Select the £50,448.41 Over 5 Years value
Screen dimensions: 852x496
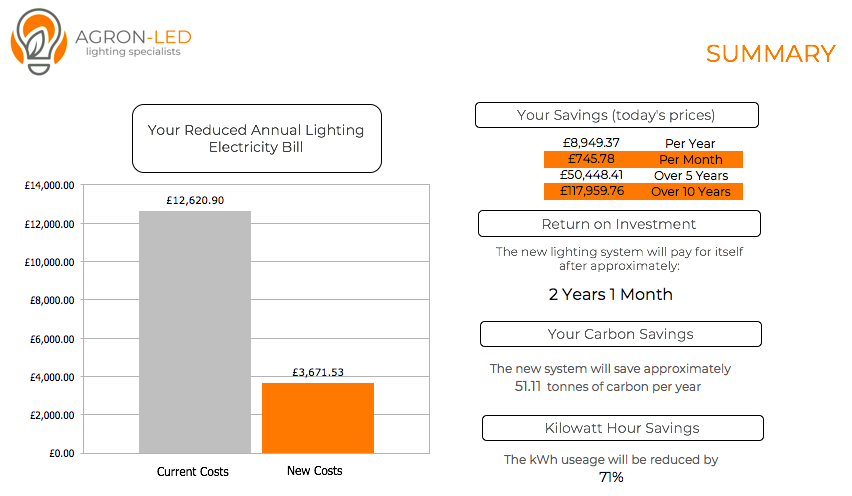point(591,175)
